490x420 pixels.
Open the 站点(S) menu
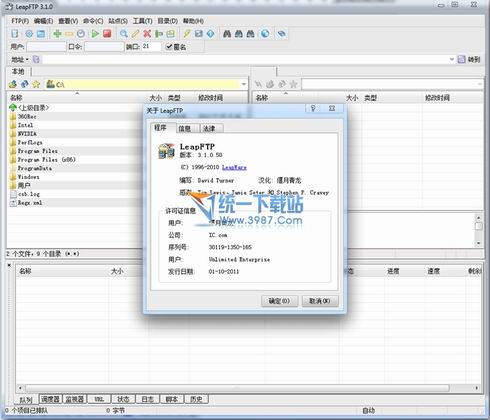pyautogui.click(x=118, y=21)
